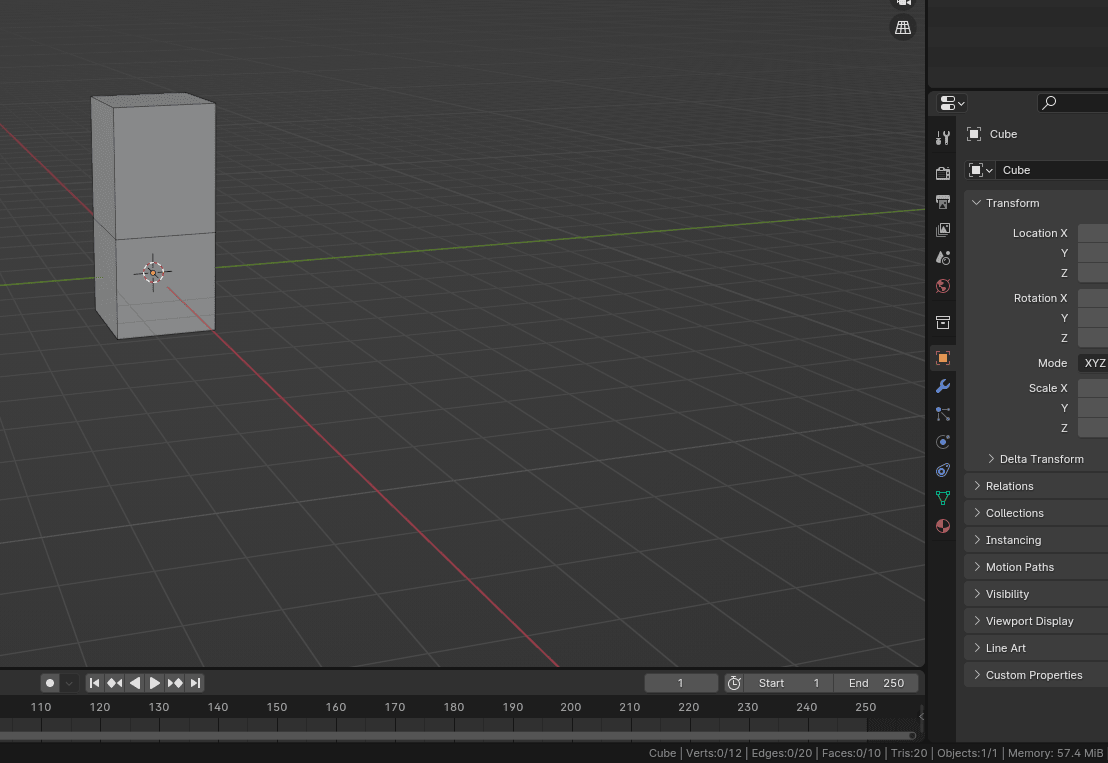Image resolution: width=1108 pixels, height=763 pixels.
Task: Open the Physics properties tab
Action: [x=942, y=442]
